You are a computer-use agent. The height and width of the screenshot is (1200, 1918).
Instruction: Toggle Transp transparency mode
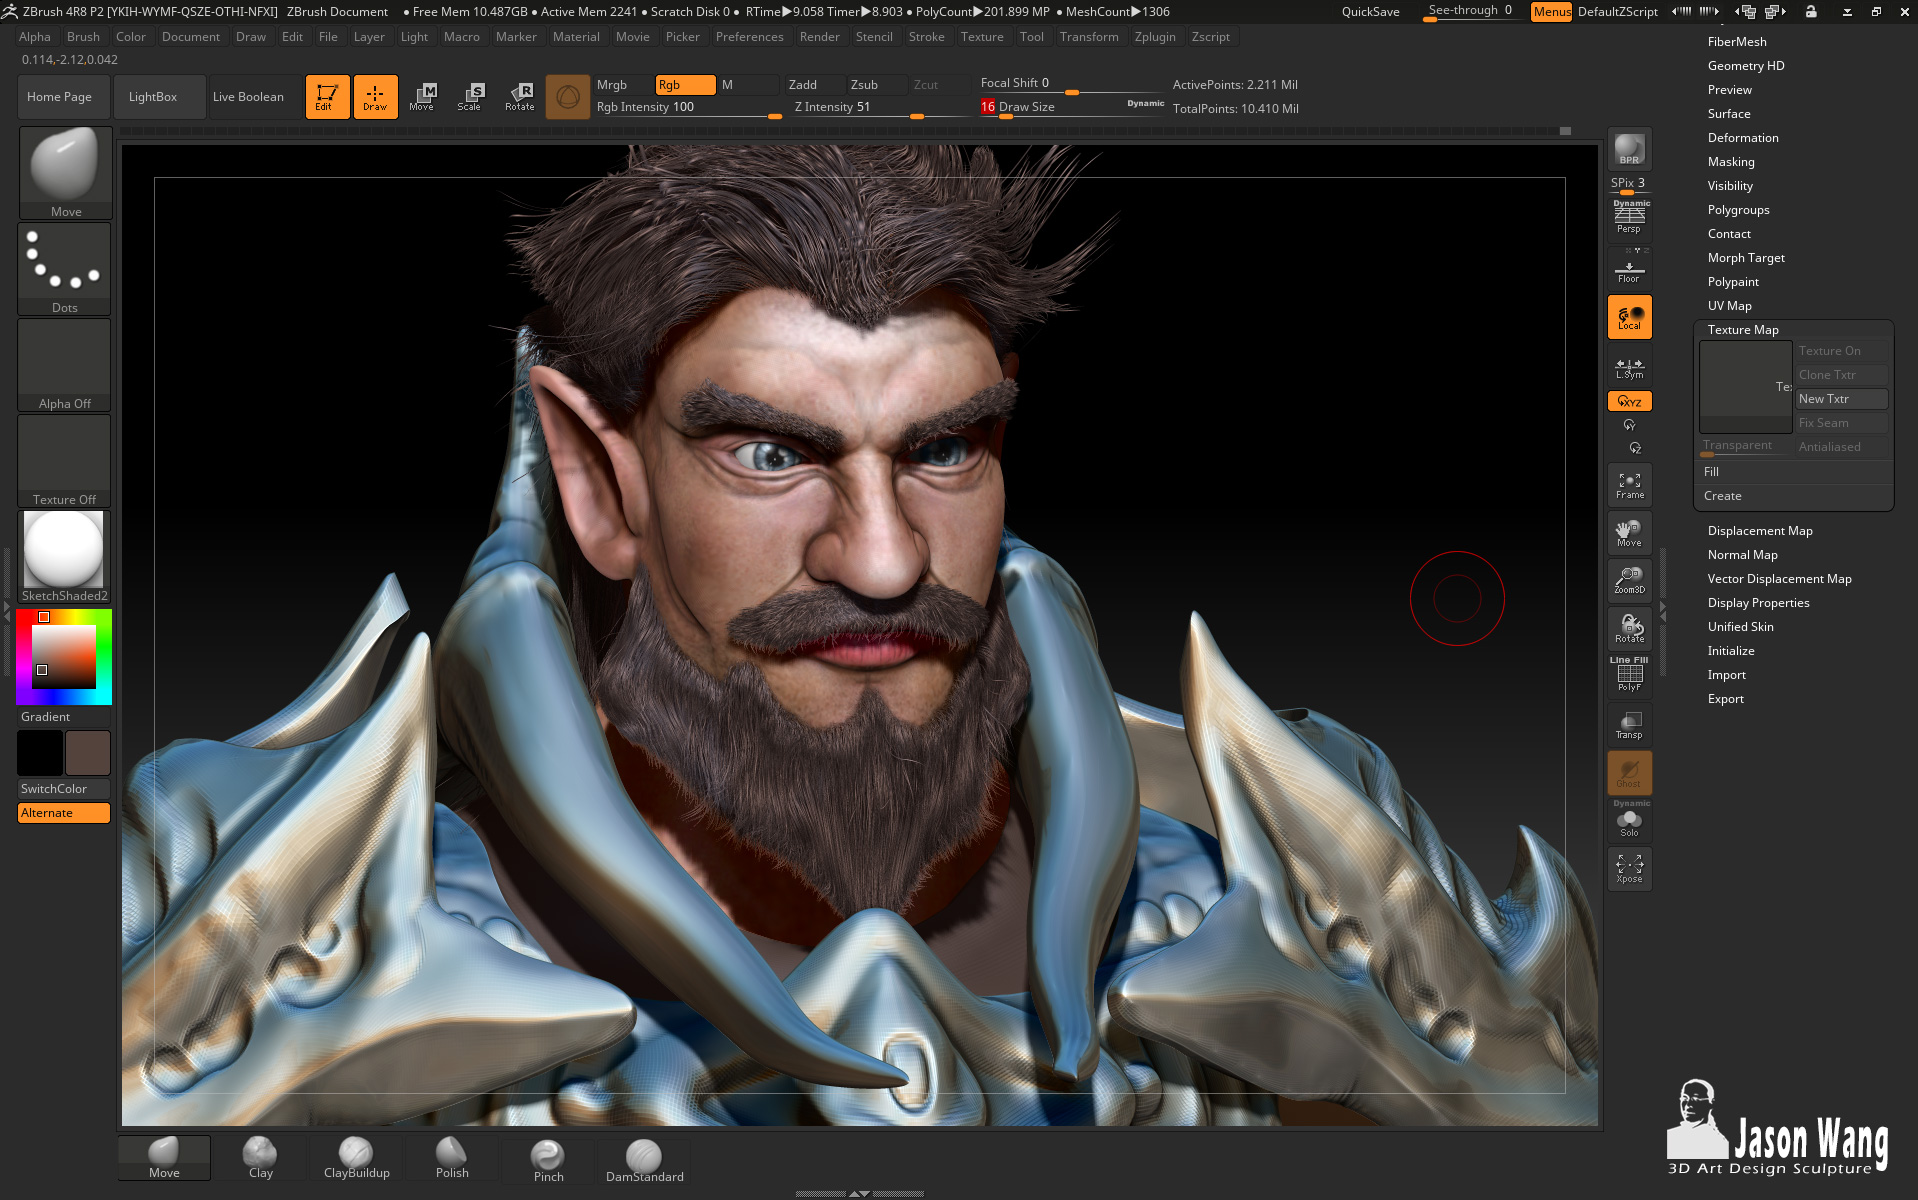coord(1629,725)
